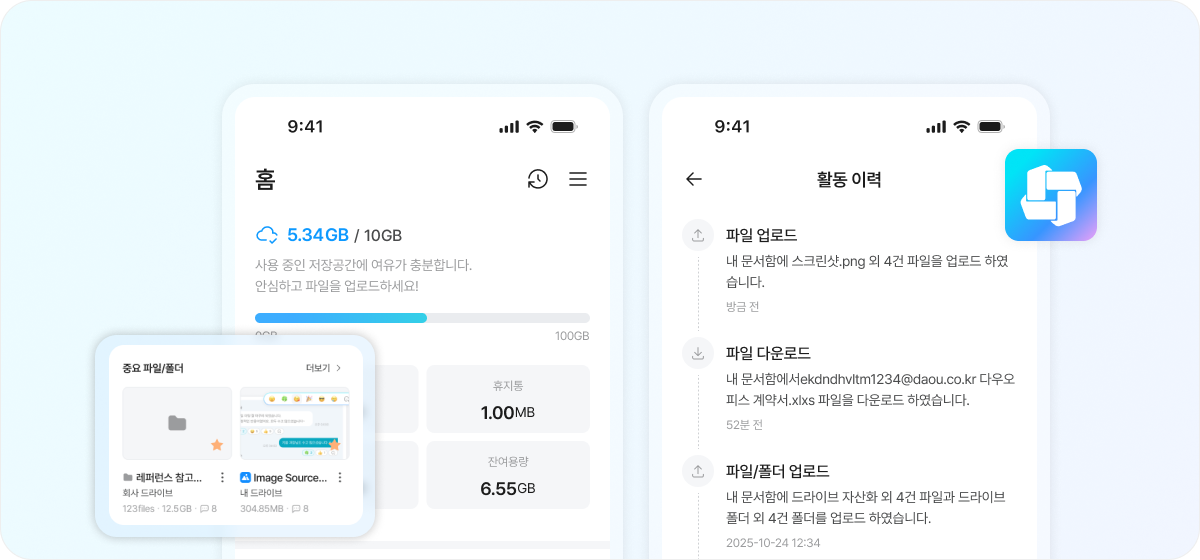Toggle star on Image Source thumbnail

(x=334, y=445)
